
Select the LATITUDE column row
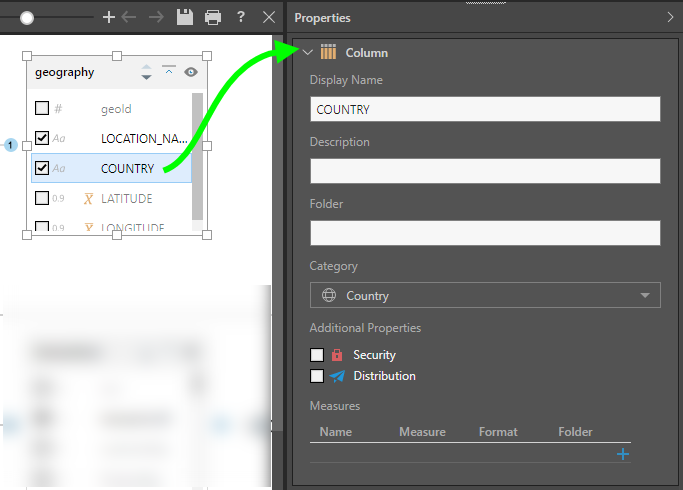coord(126,198)
